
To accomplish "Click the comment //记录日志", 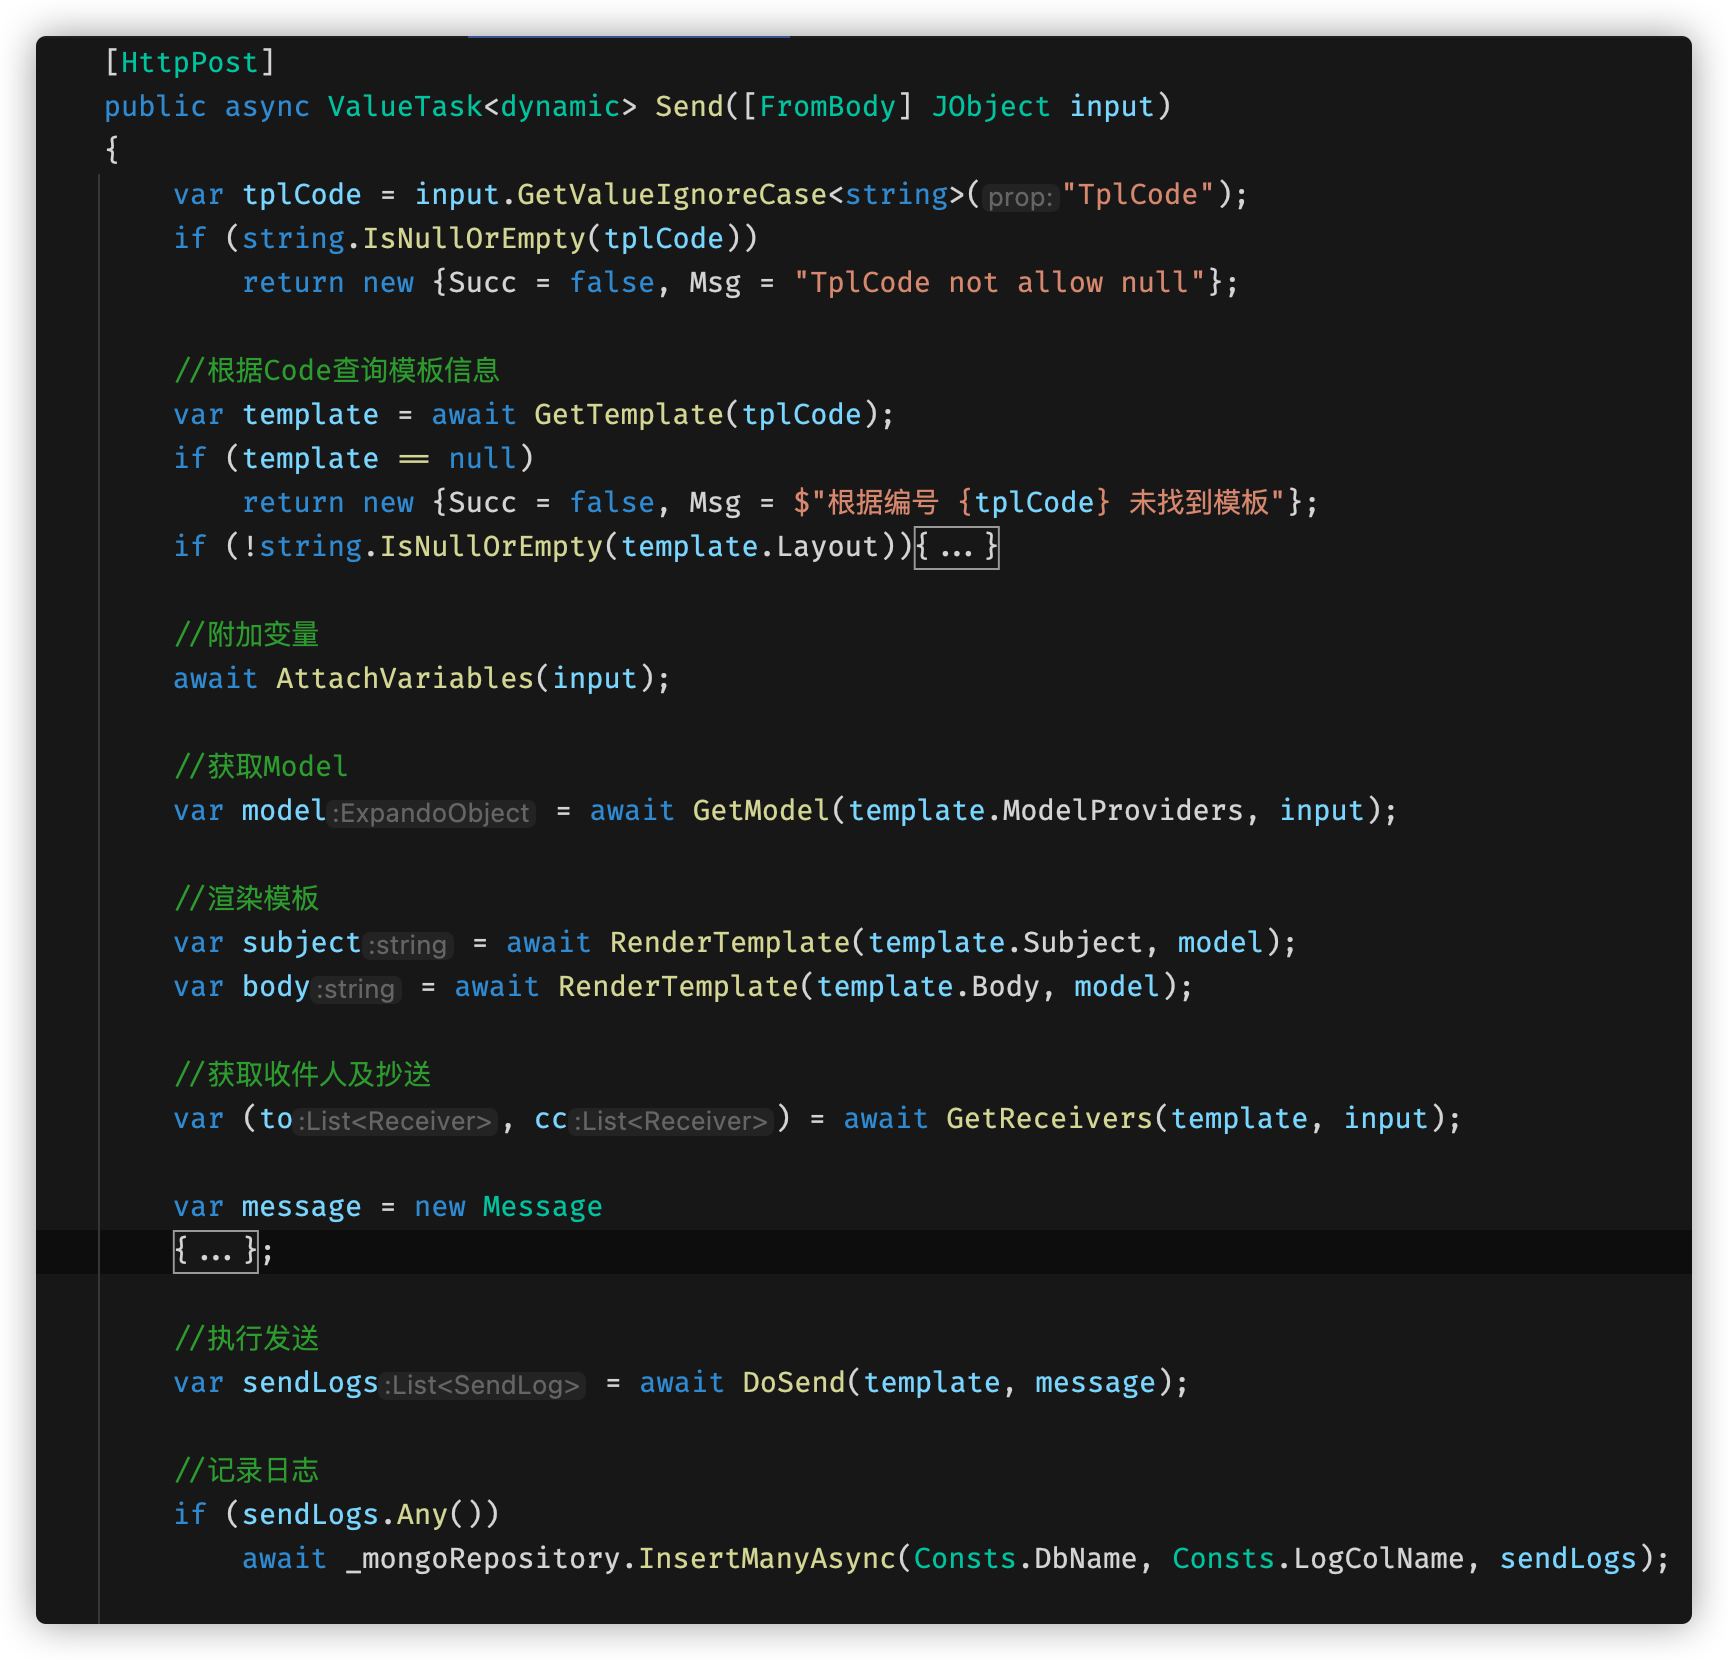I will (x=246, y=1471).
